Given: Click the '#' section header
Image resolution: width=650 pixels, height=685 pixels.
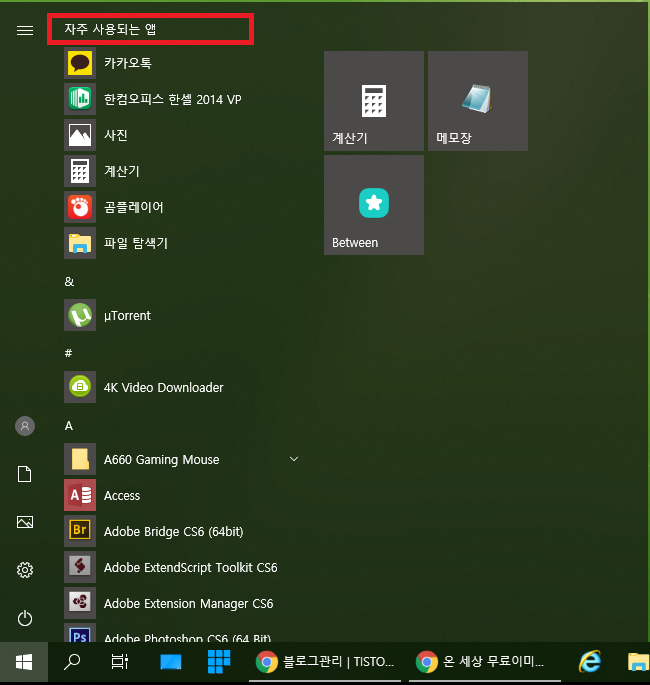Looking at the screenshot, I should 69,353.
